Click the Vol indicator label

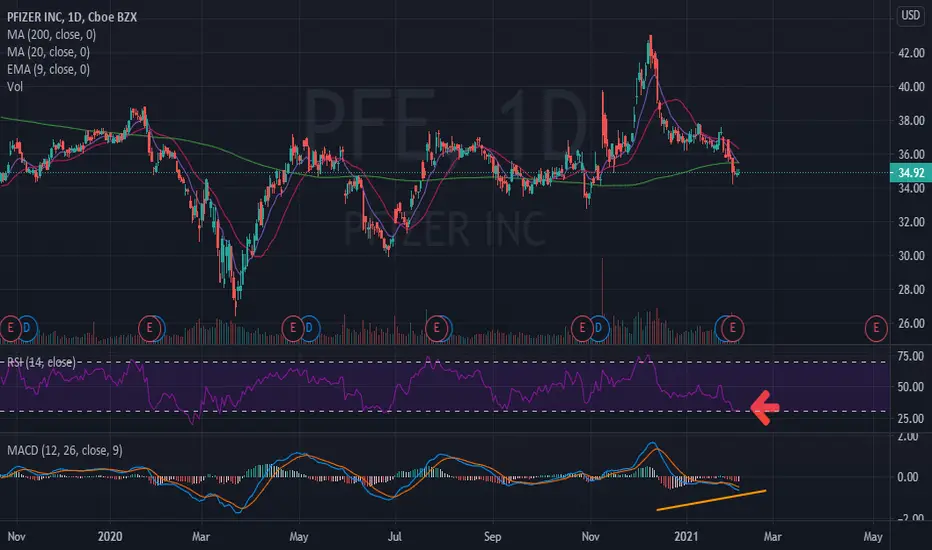click(15, 87)
